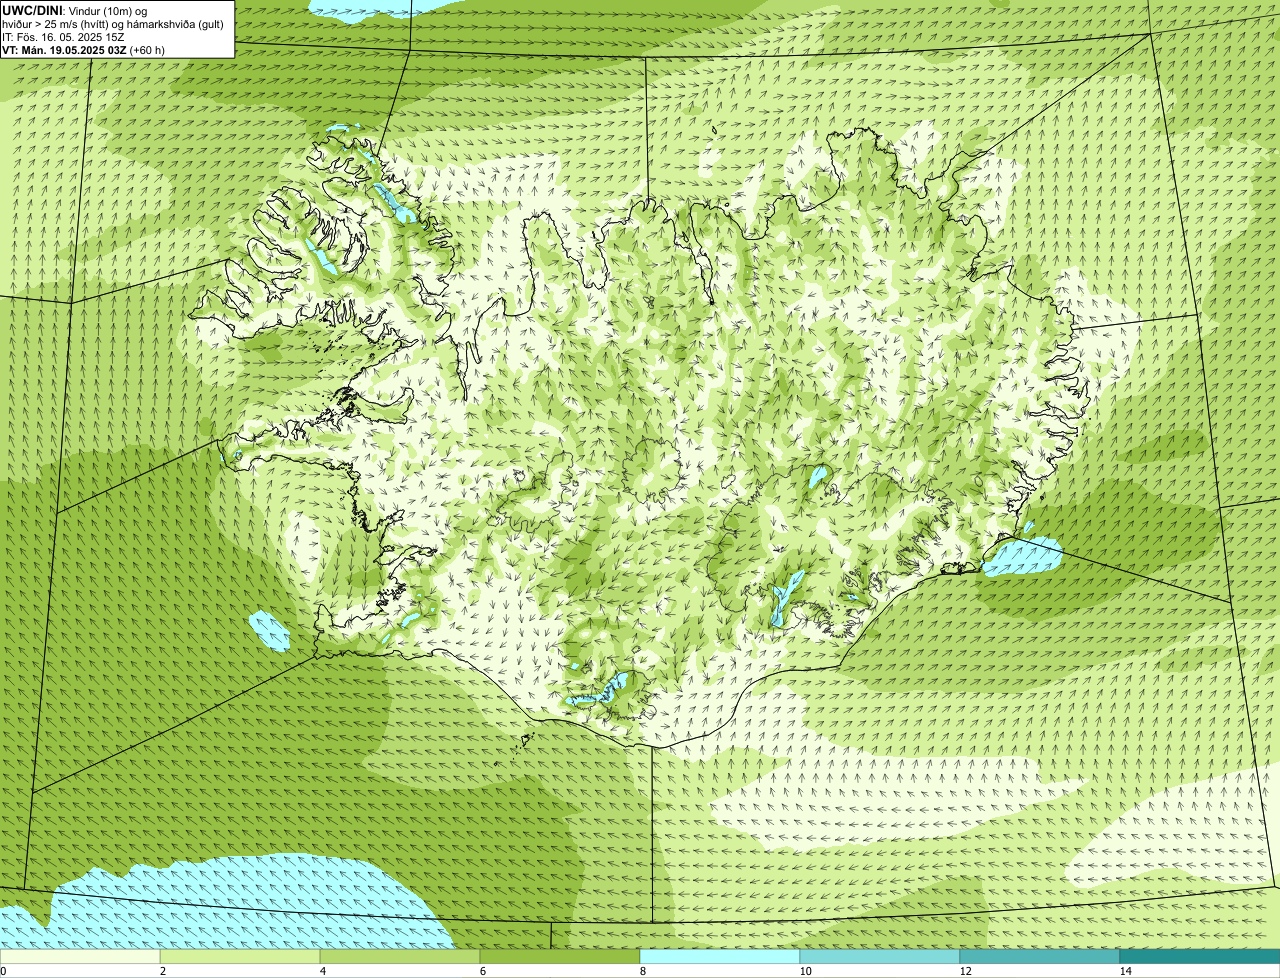This screenshot has width=1280, height=978.
Task: Click the light cyan 8–10 m/s color bar segment
Action: [720, 956]
